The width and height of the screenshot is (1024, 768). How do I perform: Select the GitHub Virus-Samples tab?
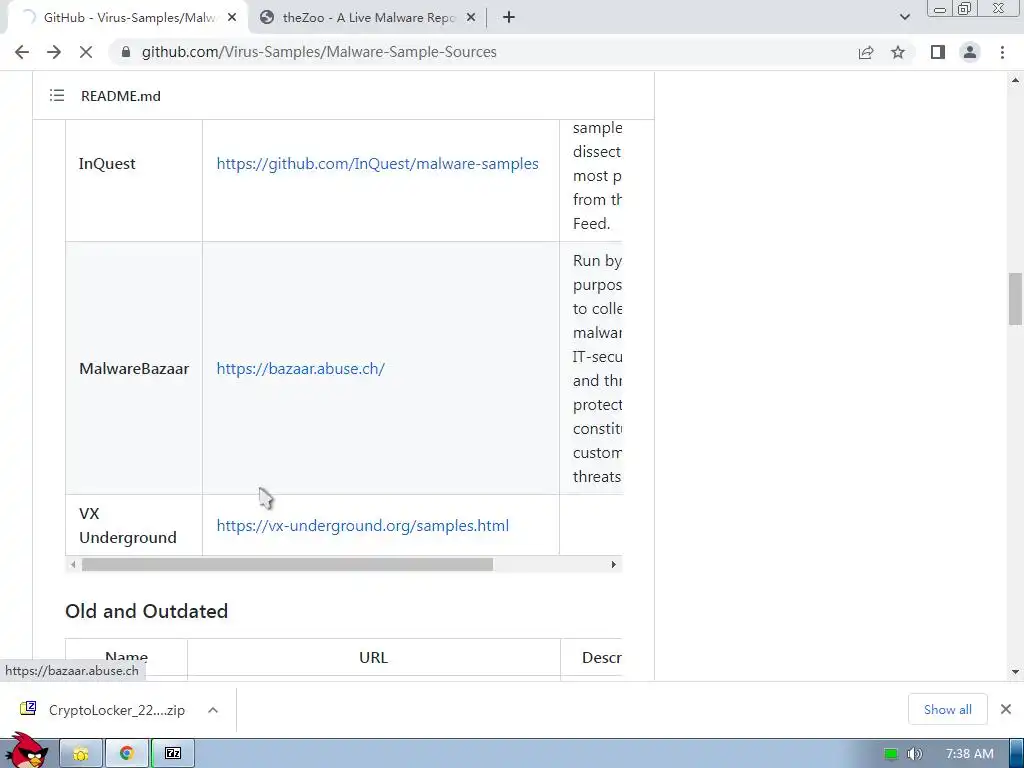127,18
